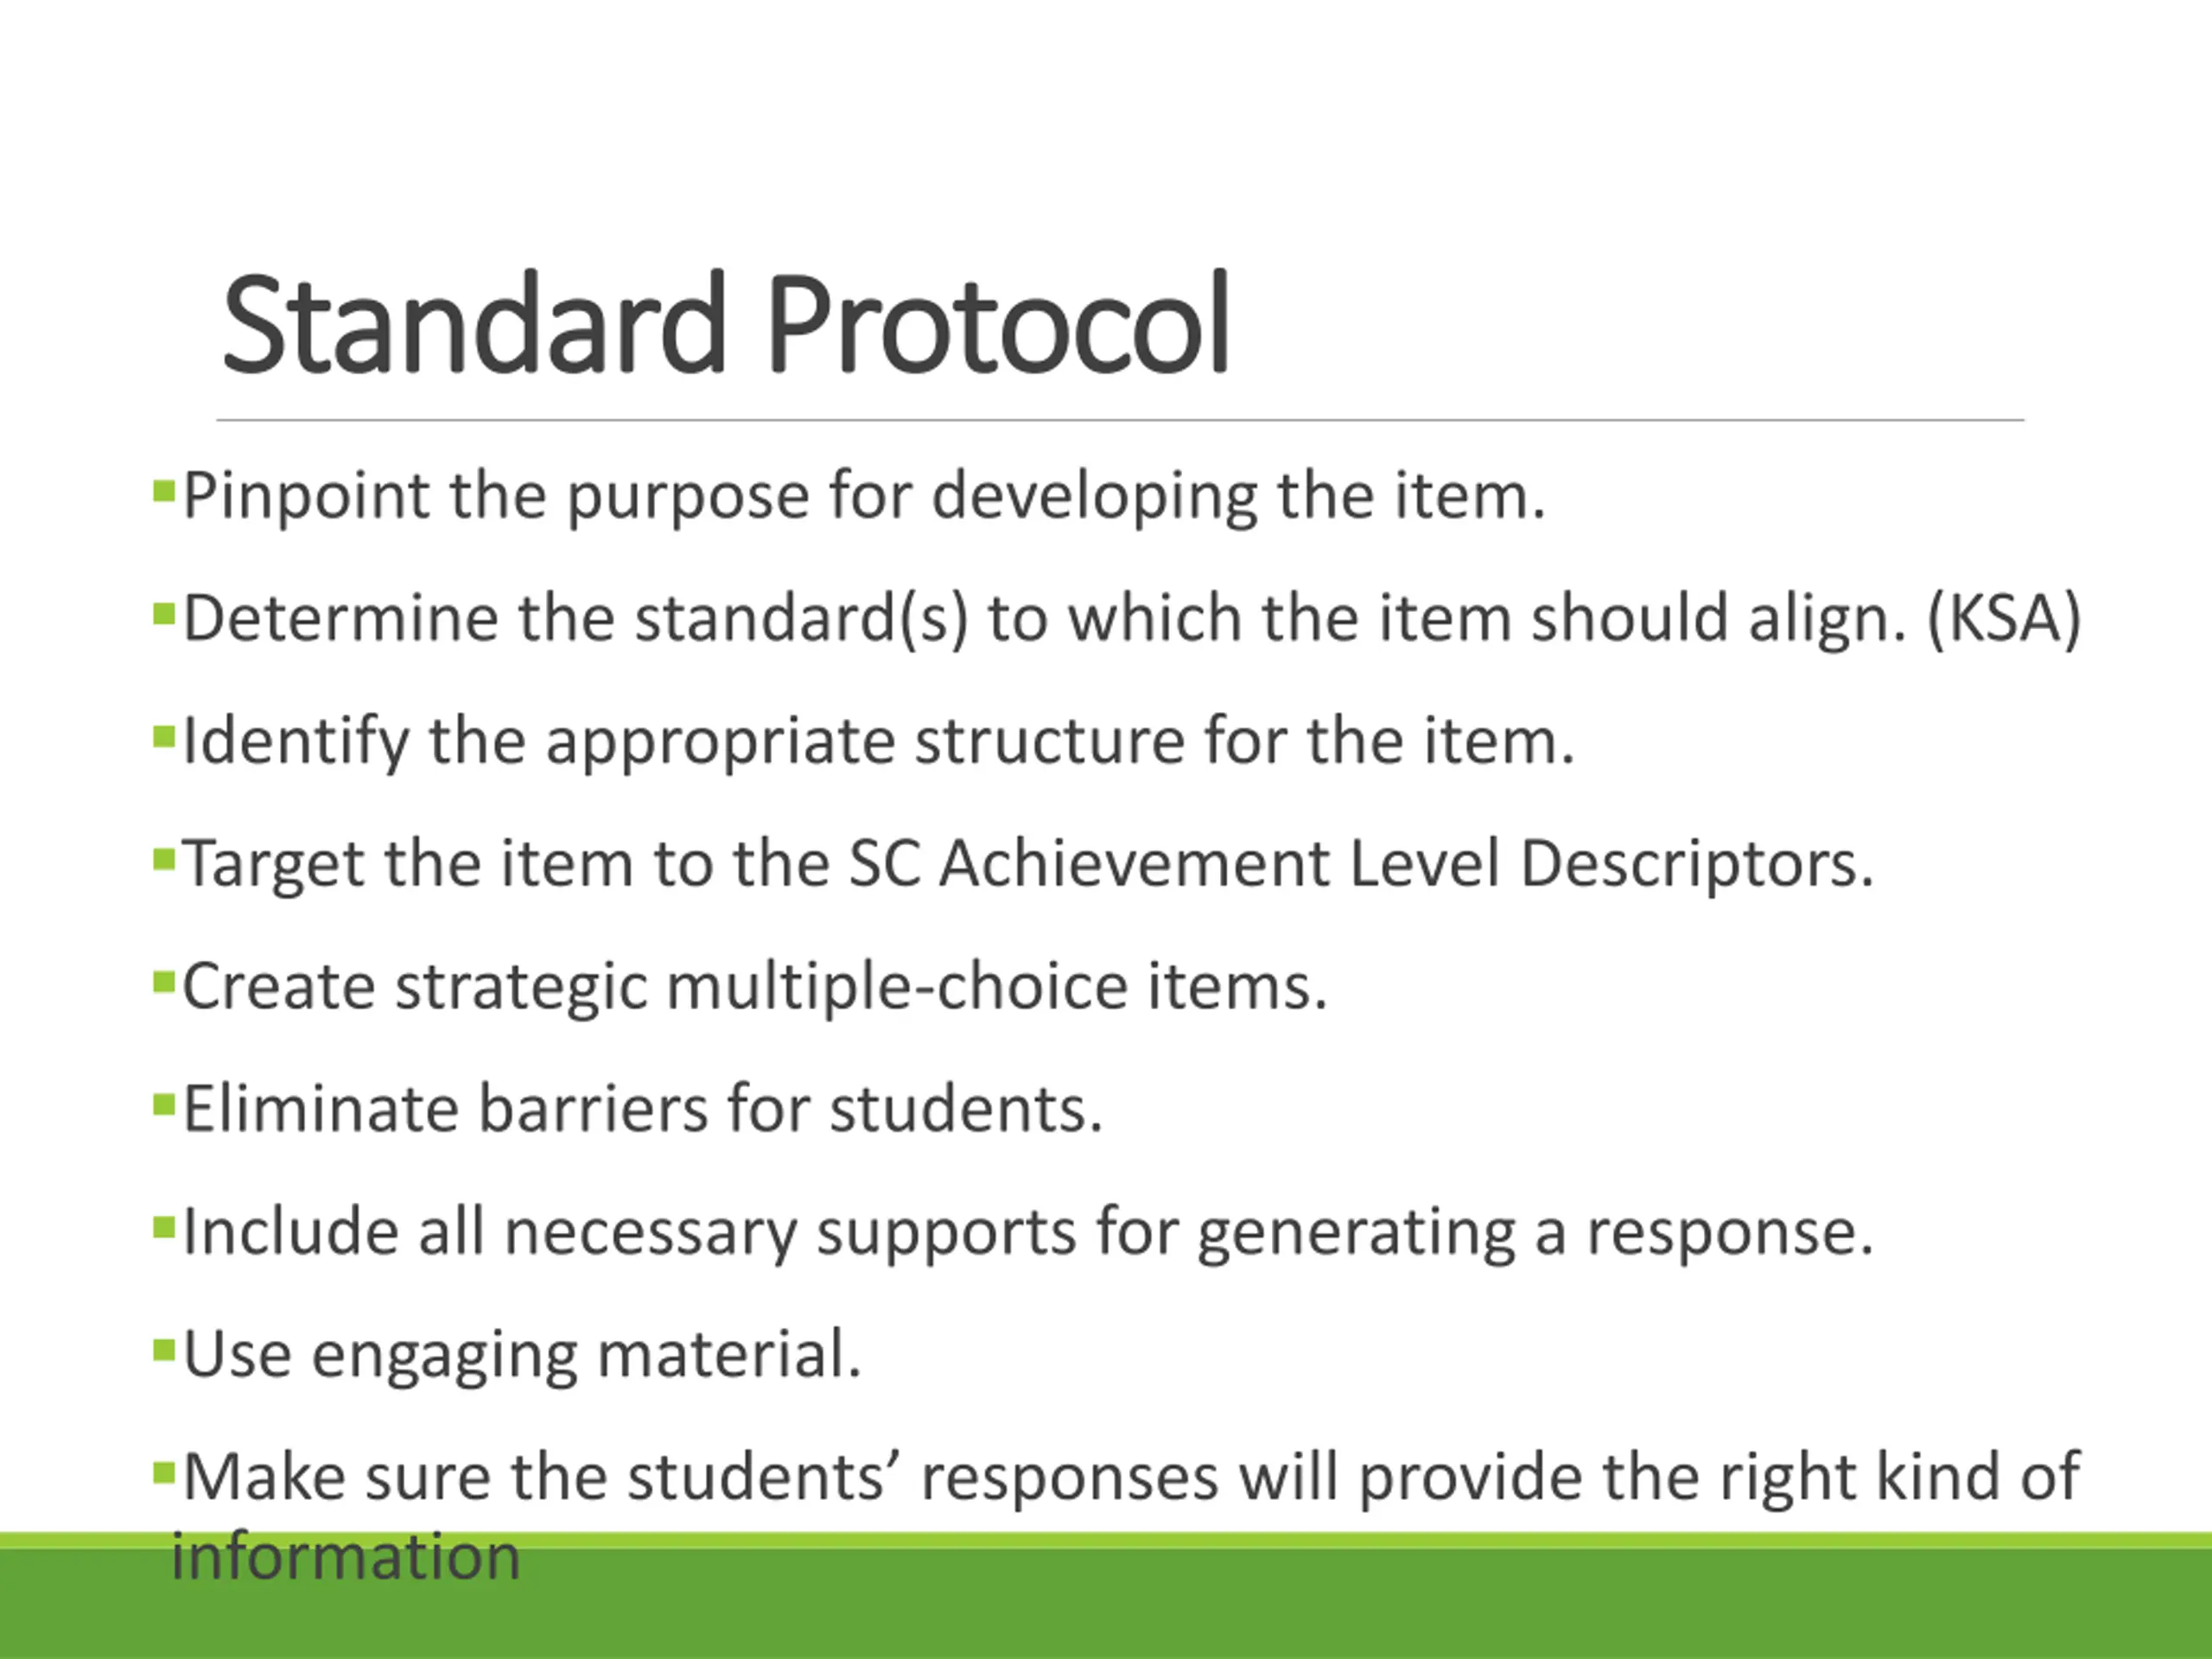Click the "Use engaging material" bullet text
This screenshot has height=1659, width=2212.
(521, 1354)
